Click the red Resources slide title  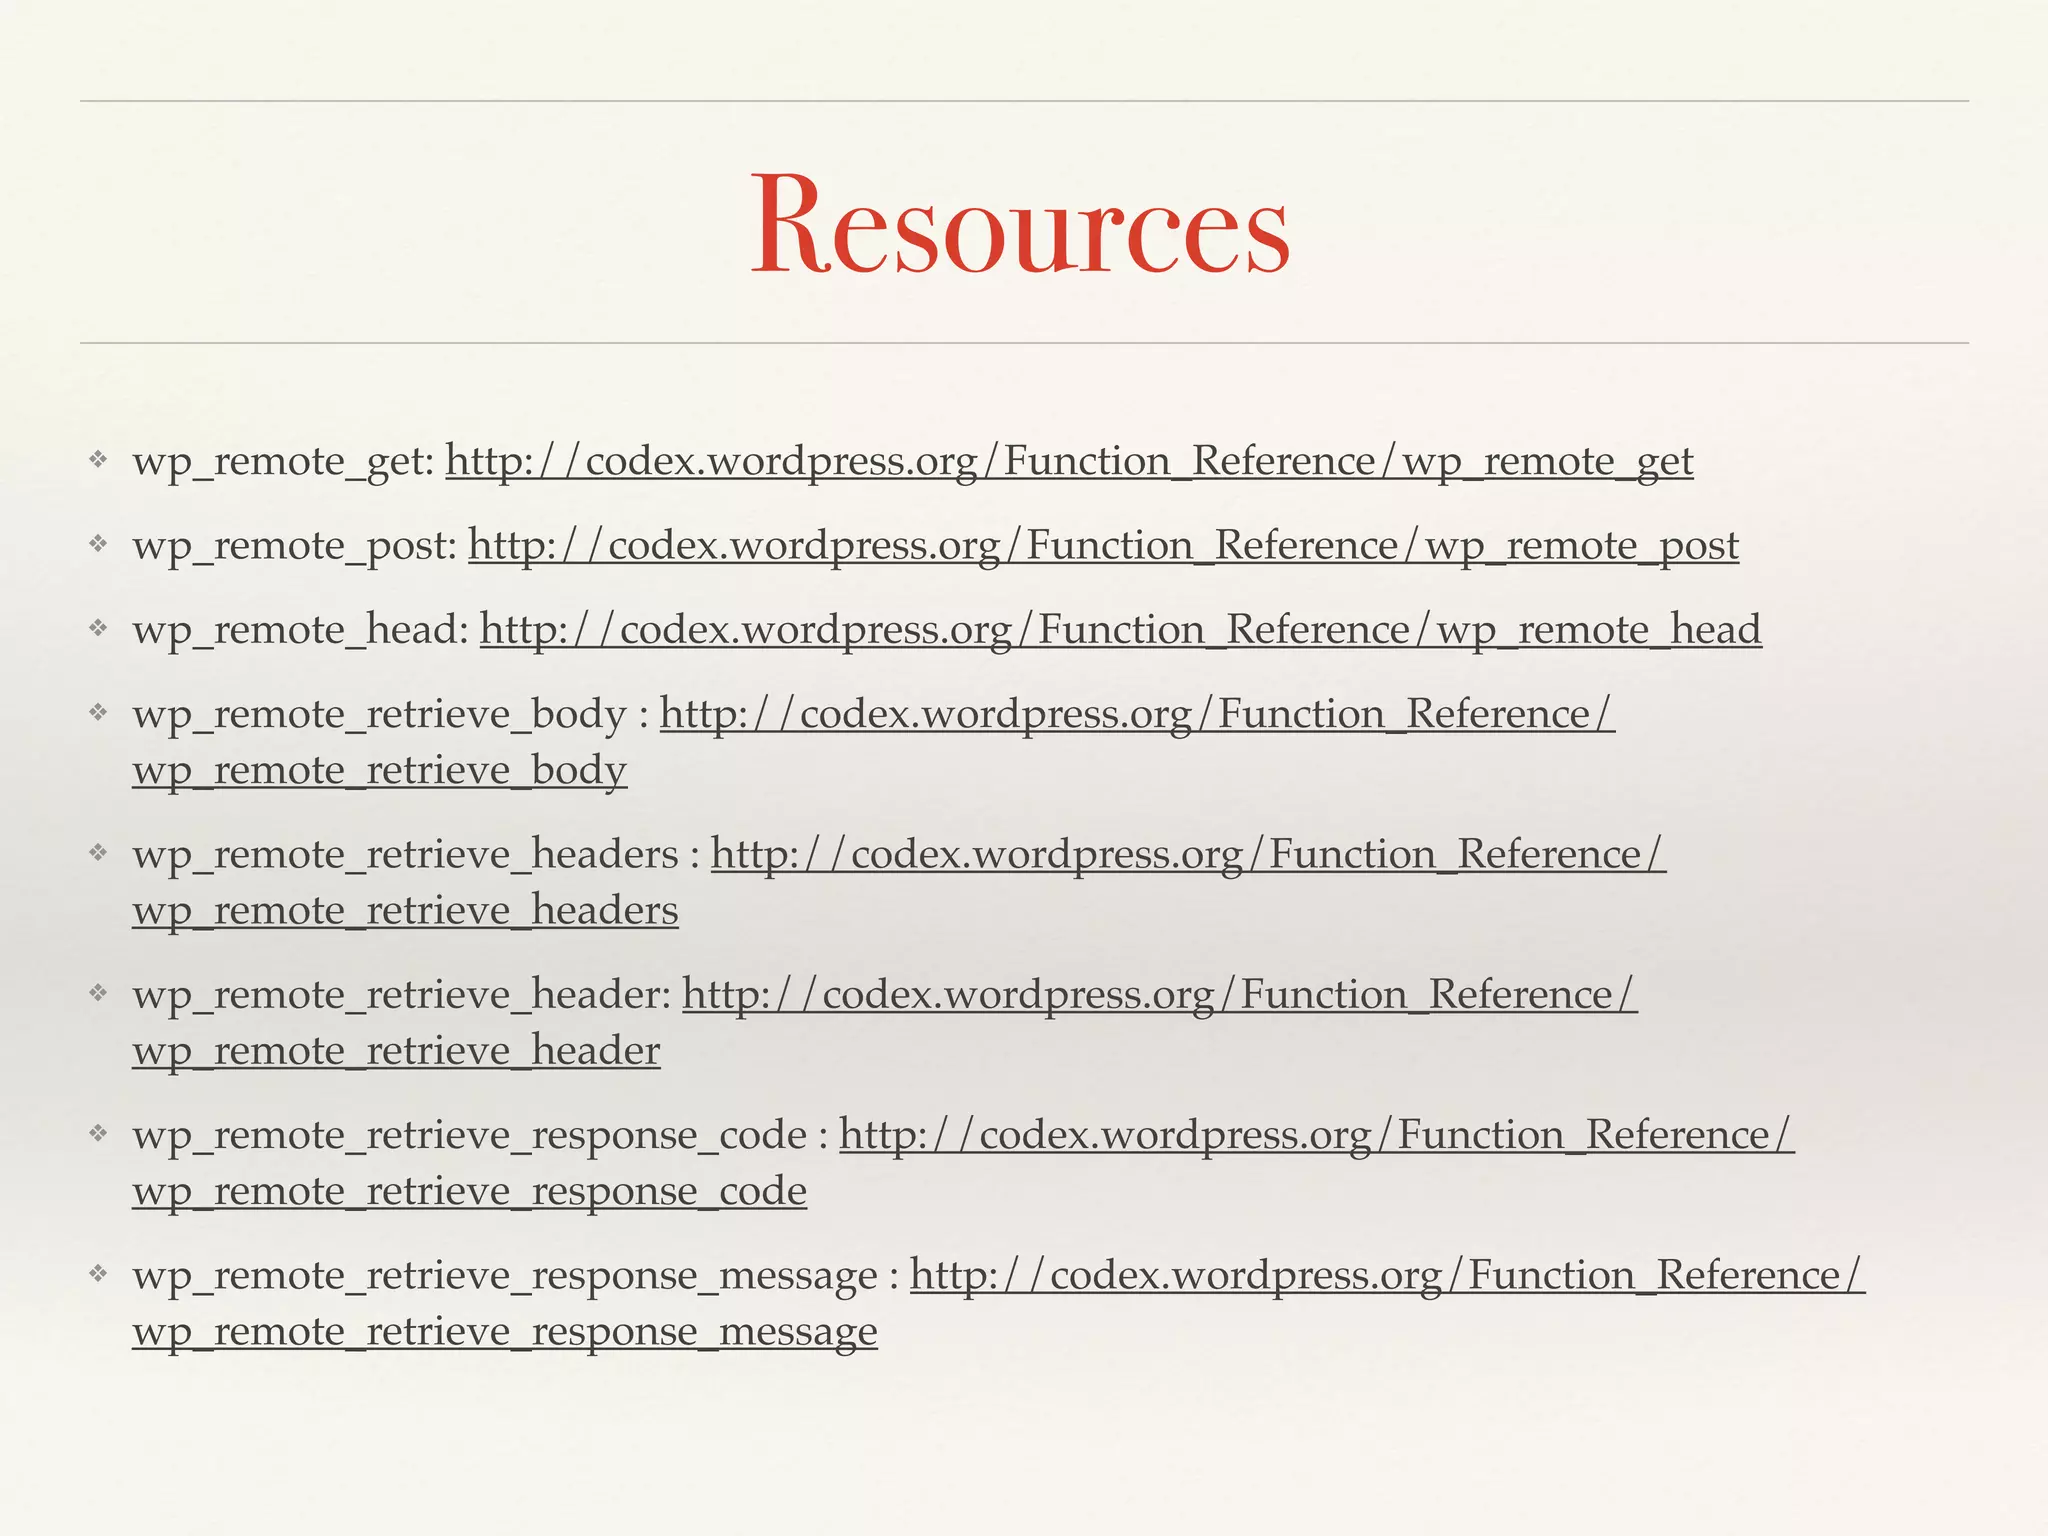(x=1021, y=224)
